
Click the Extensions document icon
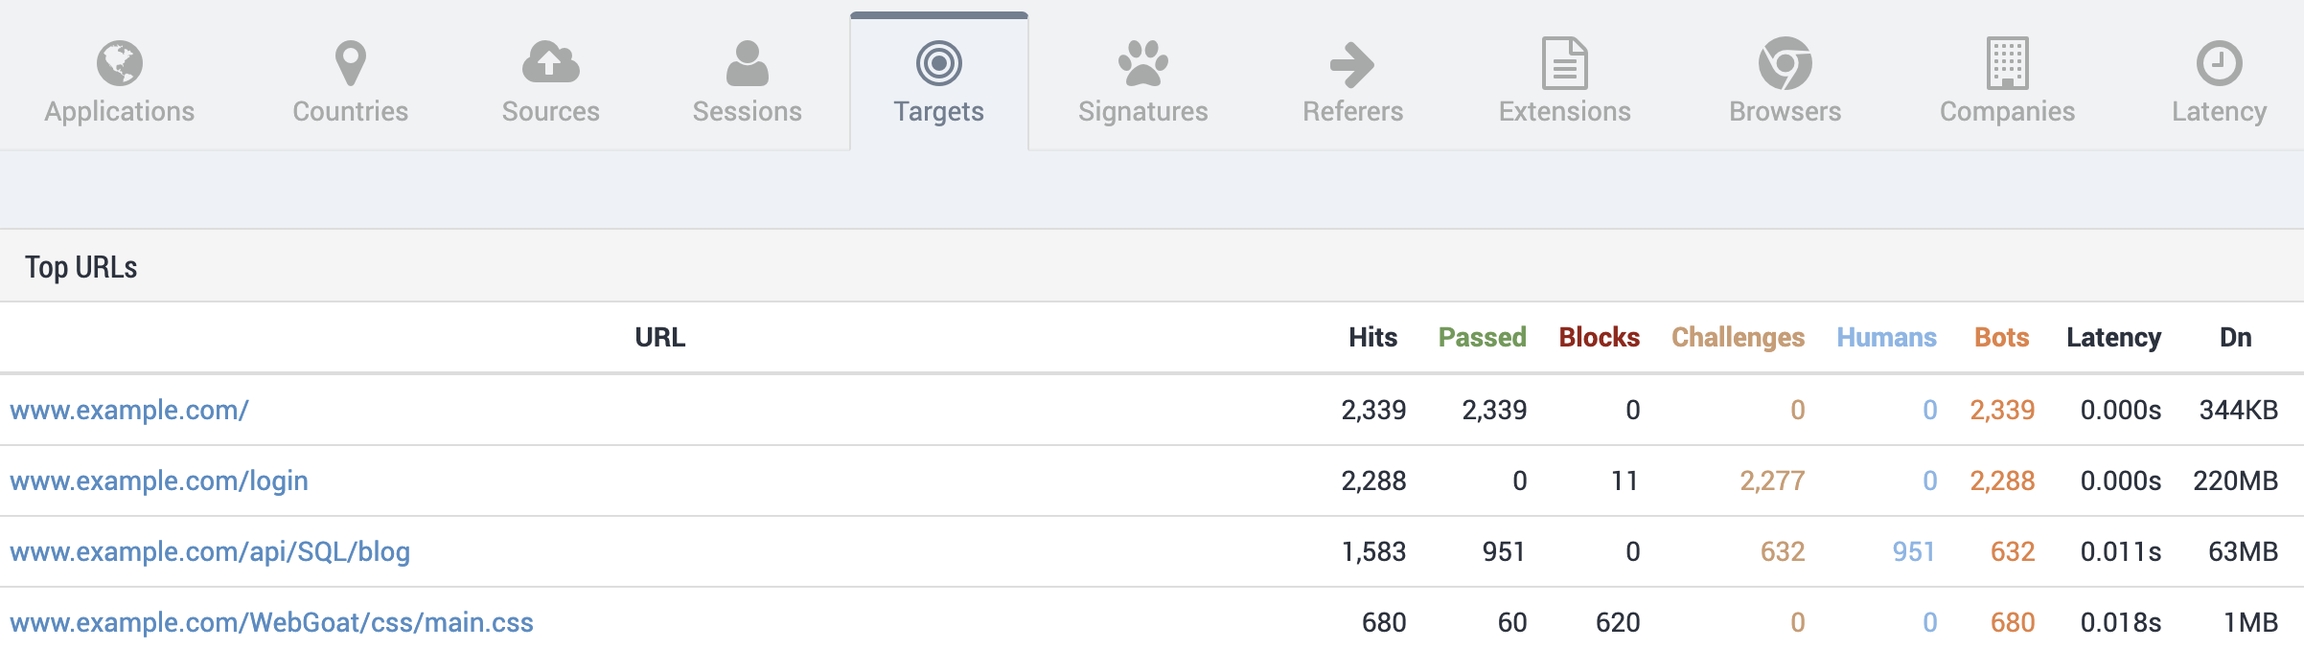(x=1564, y=63)
